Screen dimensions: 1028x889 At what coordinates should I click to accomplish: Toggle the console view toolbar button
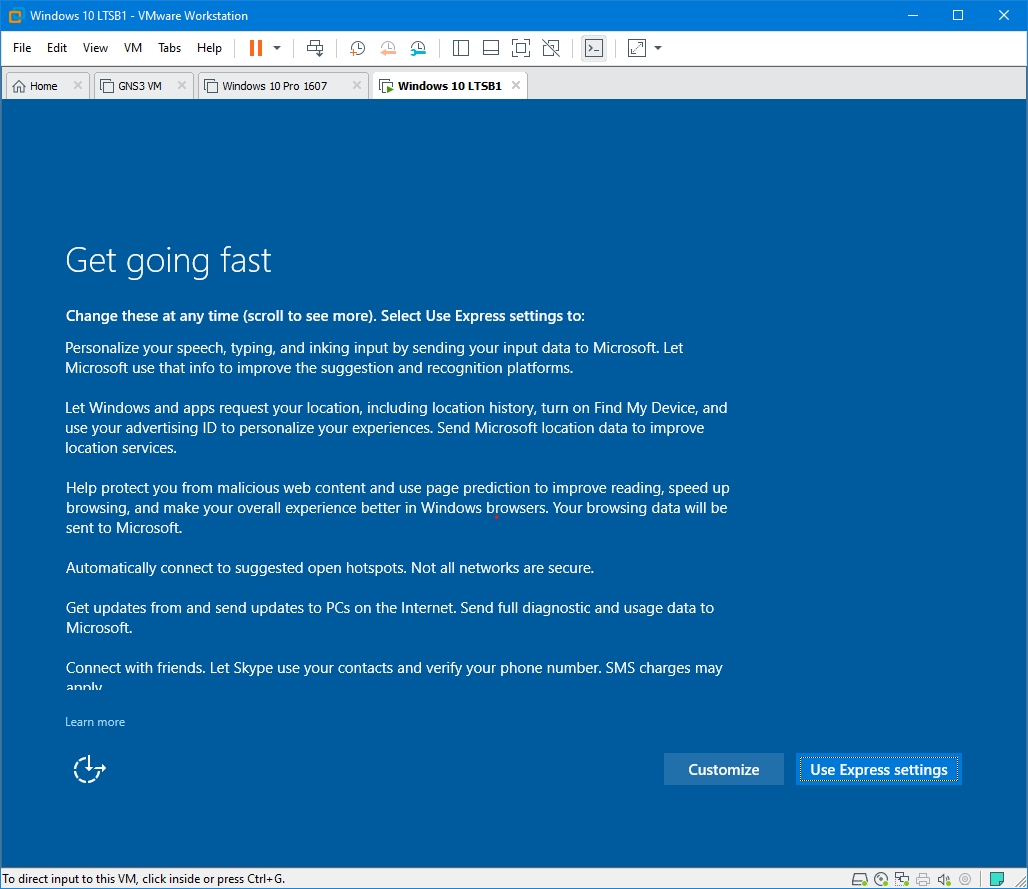[x=594, y=48]
